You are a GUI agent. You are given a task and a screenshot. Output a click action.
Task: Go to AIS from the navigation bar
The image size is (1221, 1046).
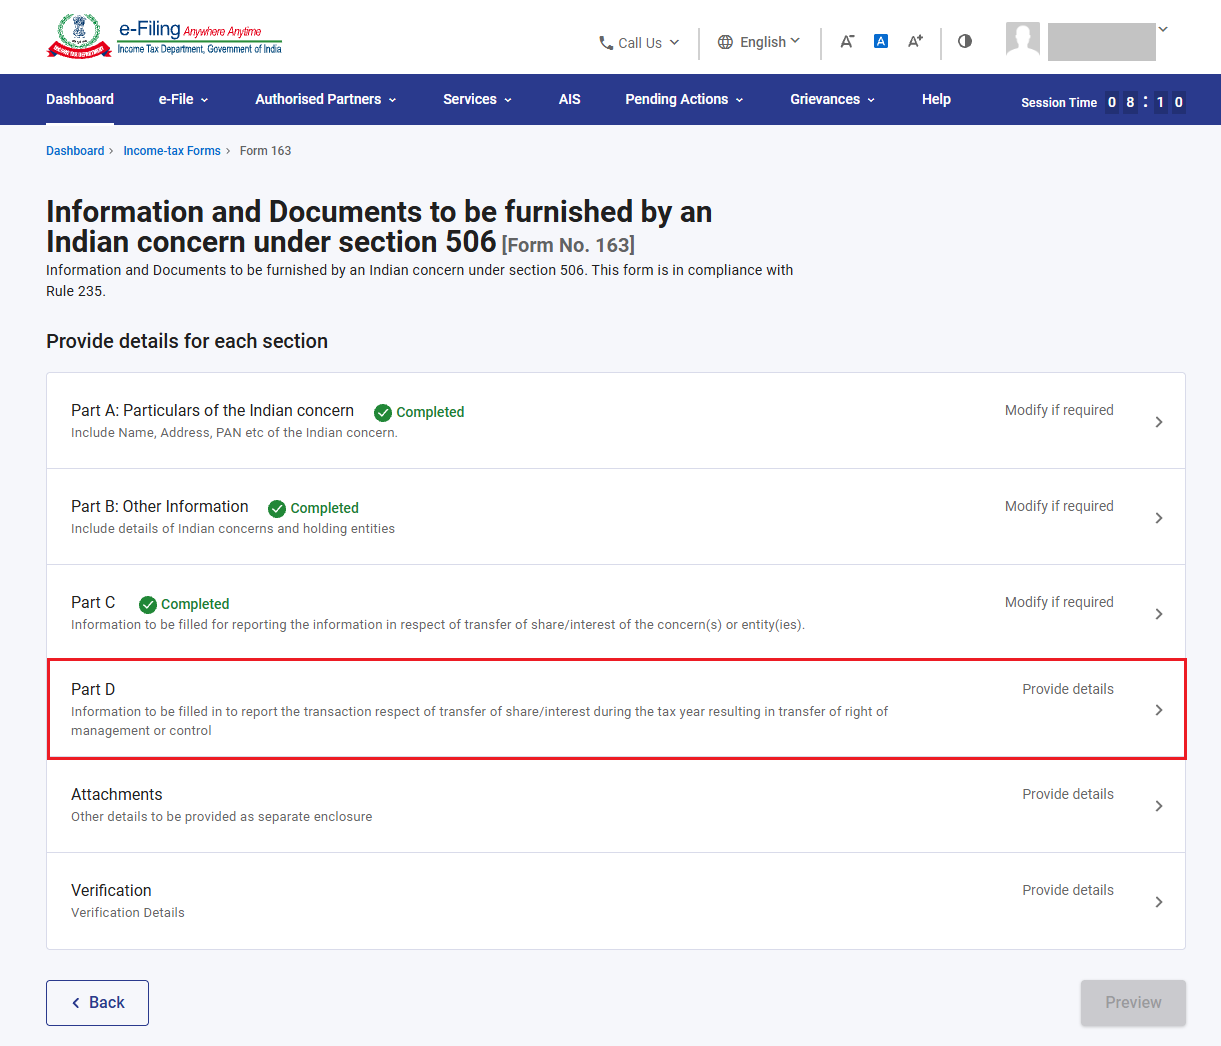(570, 99)
